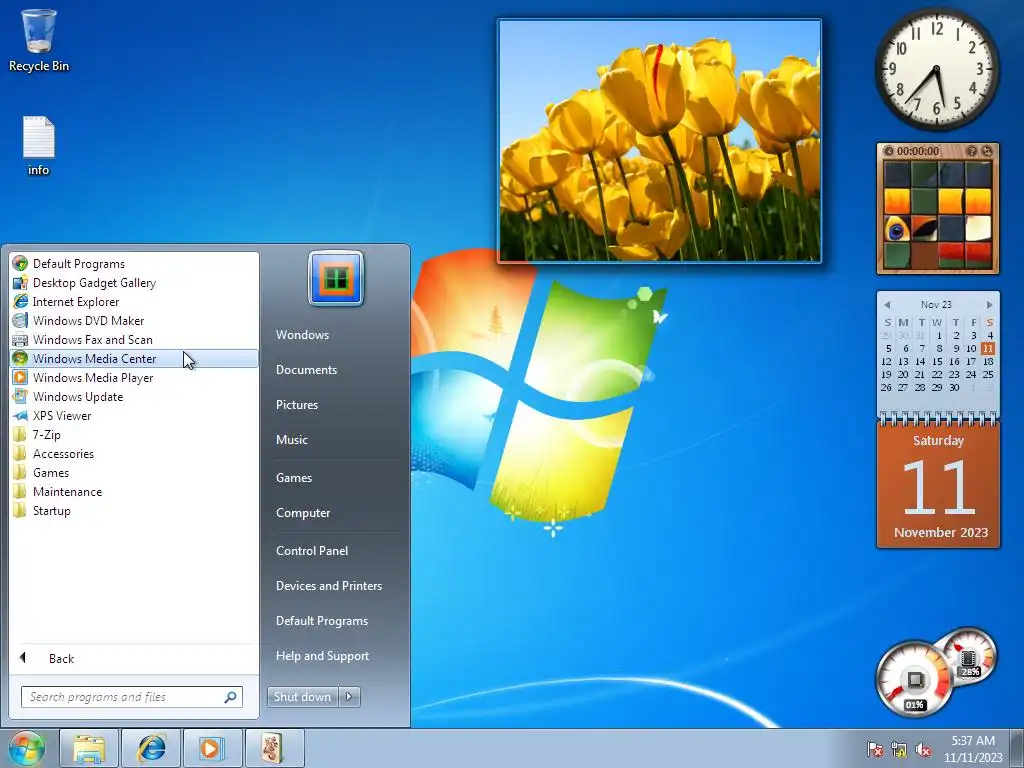Screen dimensions: 1024x768
Task: Open Music from the Start menu
Action: [x=292, y=440]
